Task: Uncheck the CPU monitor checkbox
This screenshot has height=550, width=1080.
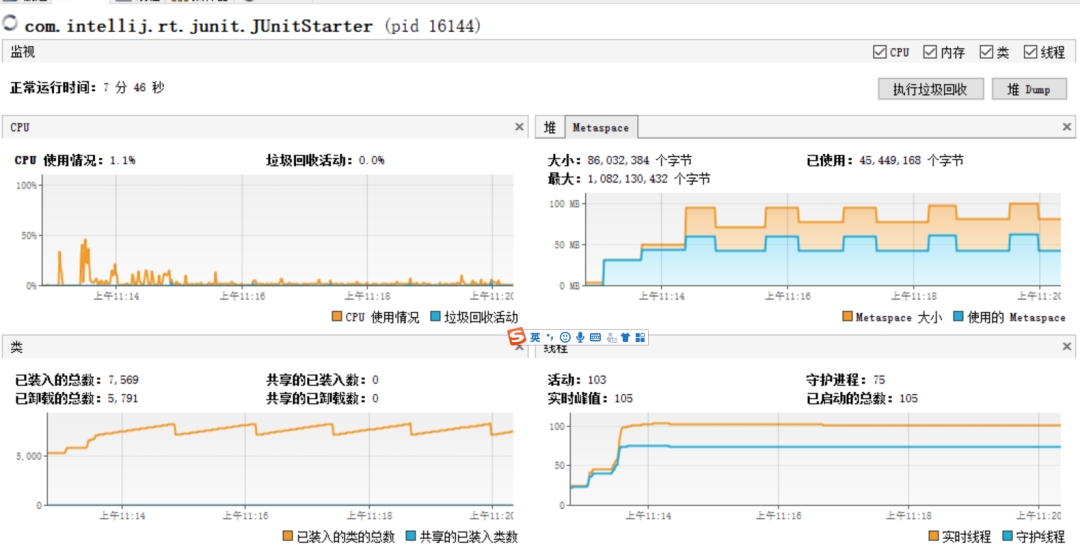Action: [x=880, y=52]
